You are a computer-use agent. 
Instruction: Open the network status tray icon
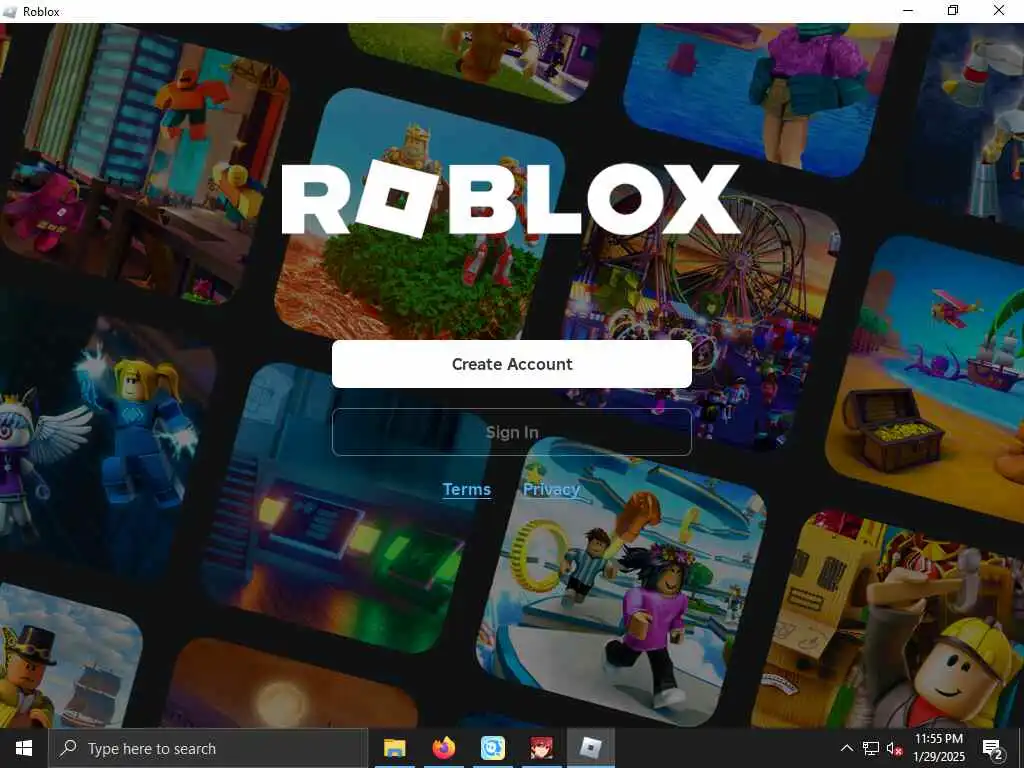871,748
